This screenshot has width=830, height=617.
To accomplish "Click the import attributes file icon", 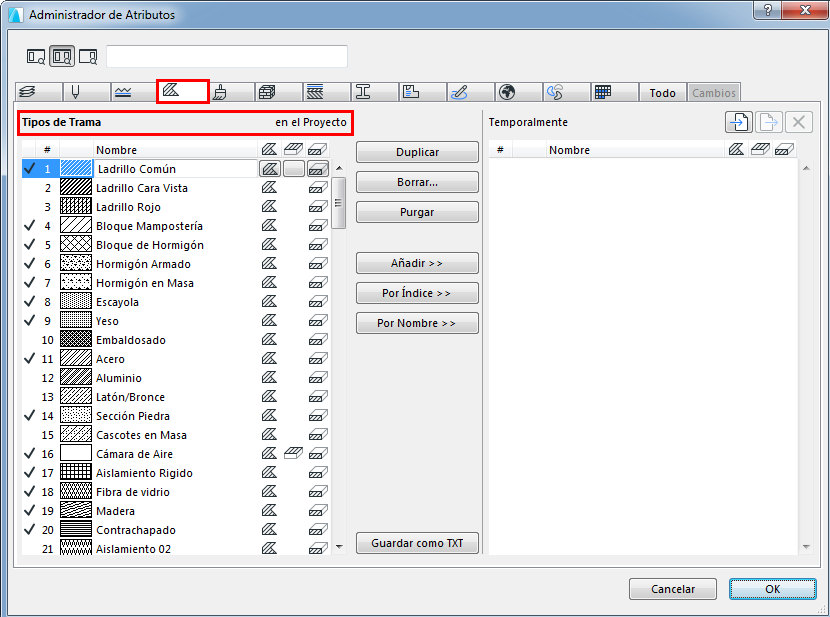I will click(x=738, y=122).
